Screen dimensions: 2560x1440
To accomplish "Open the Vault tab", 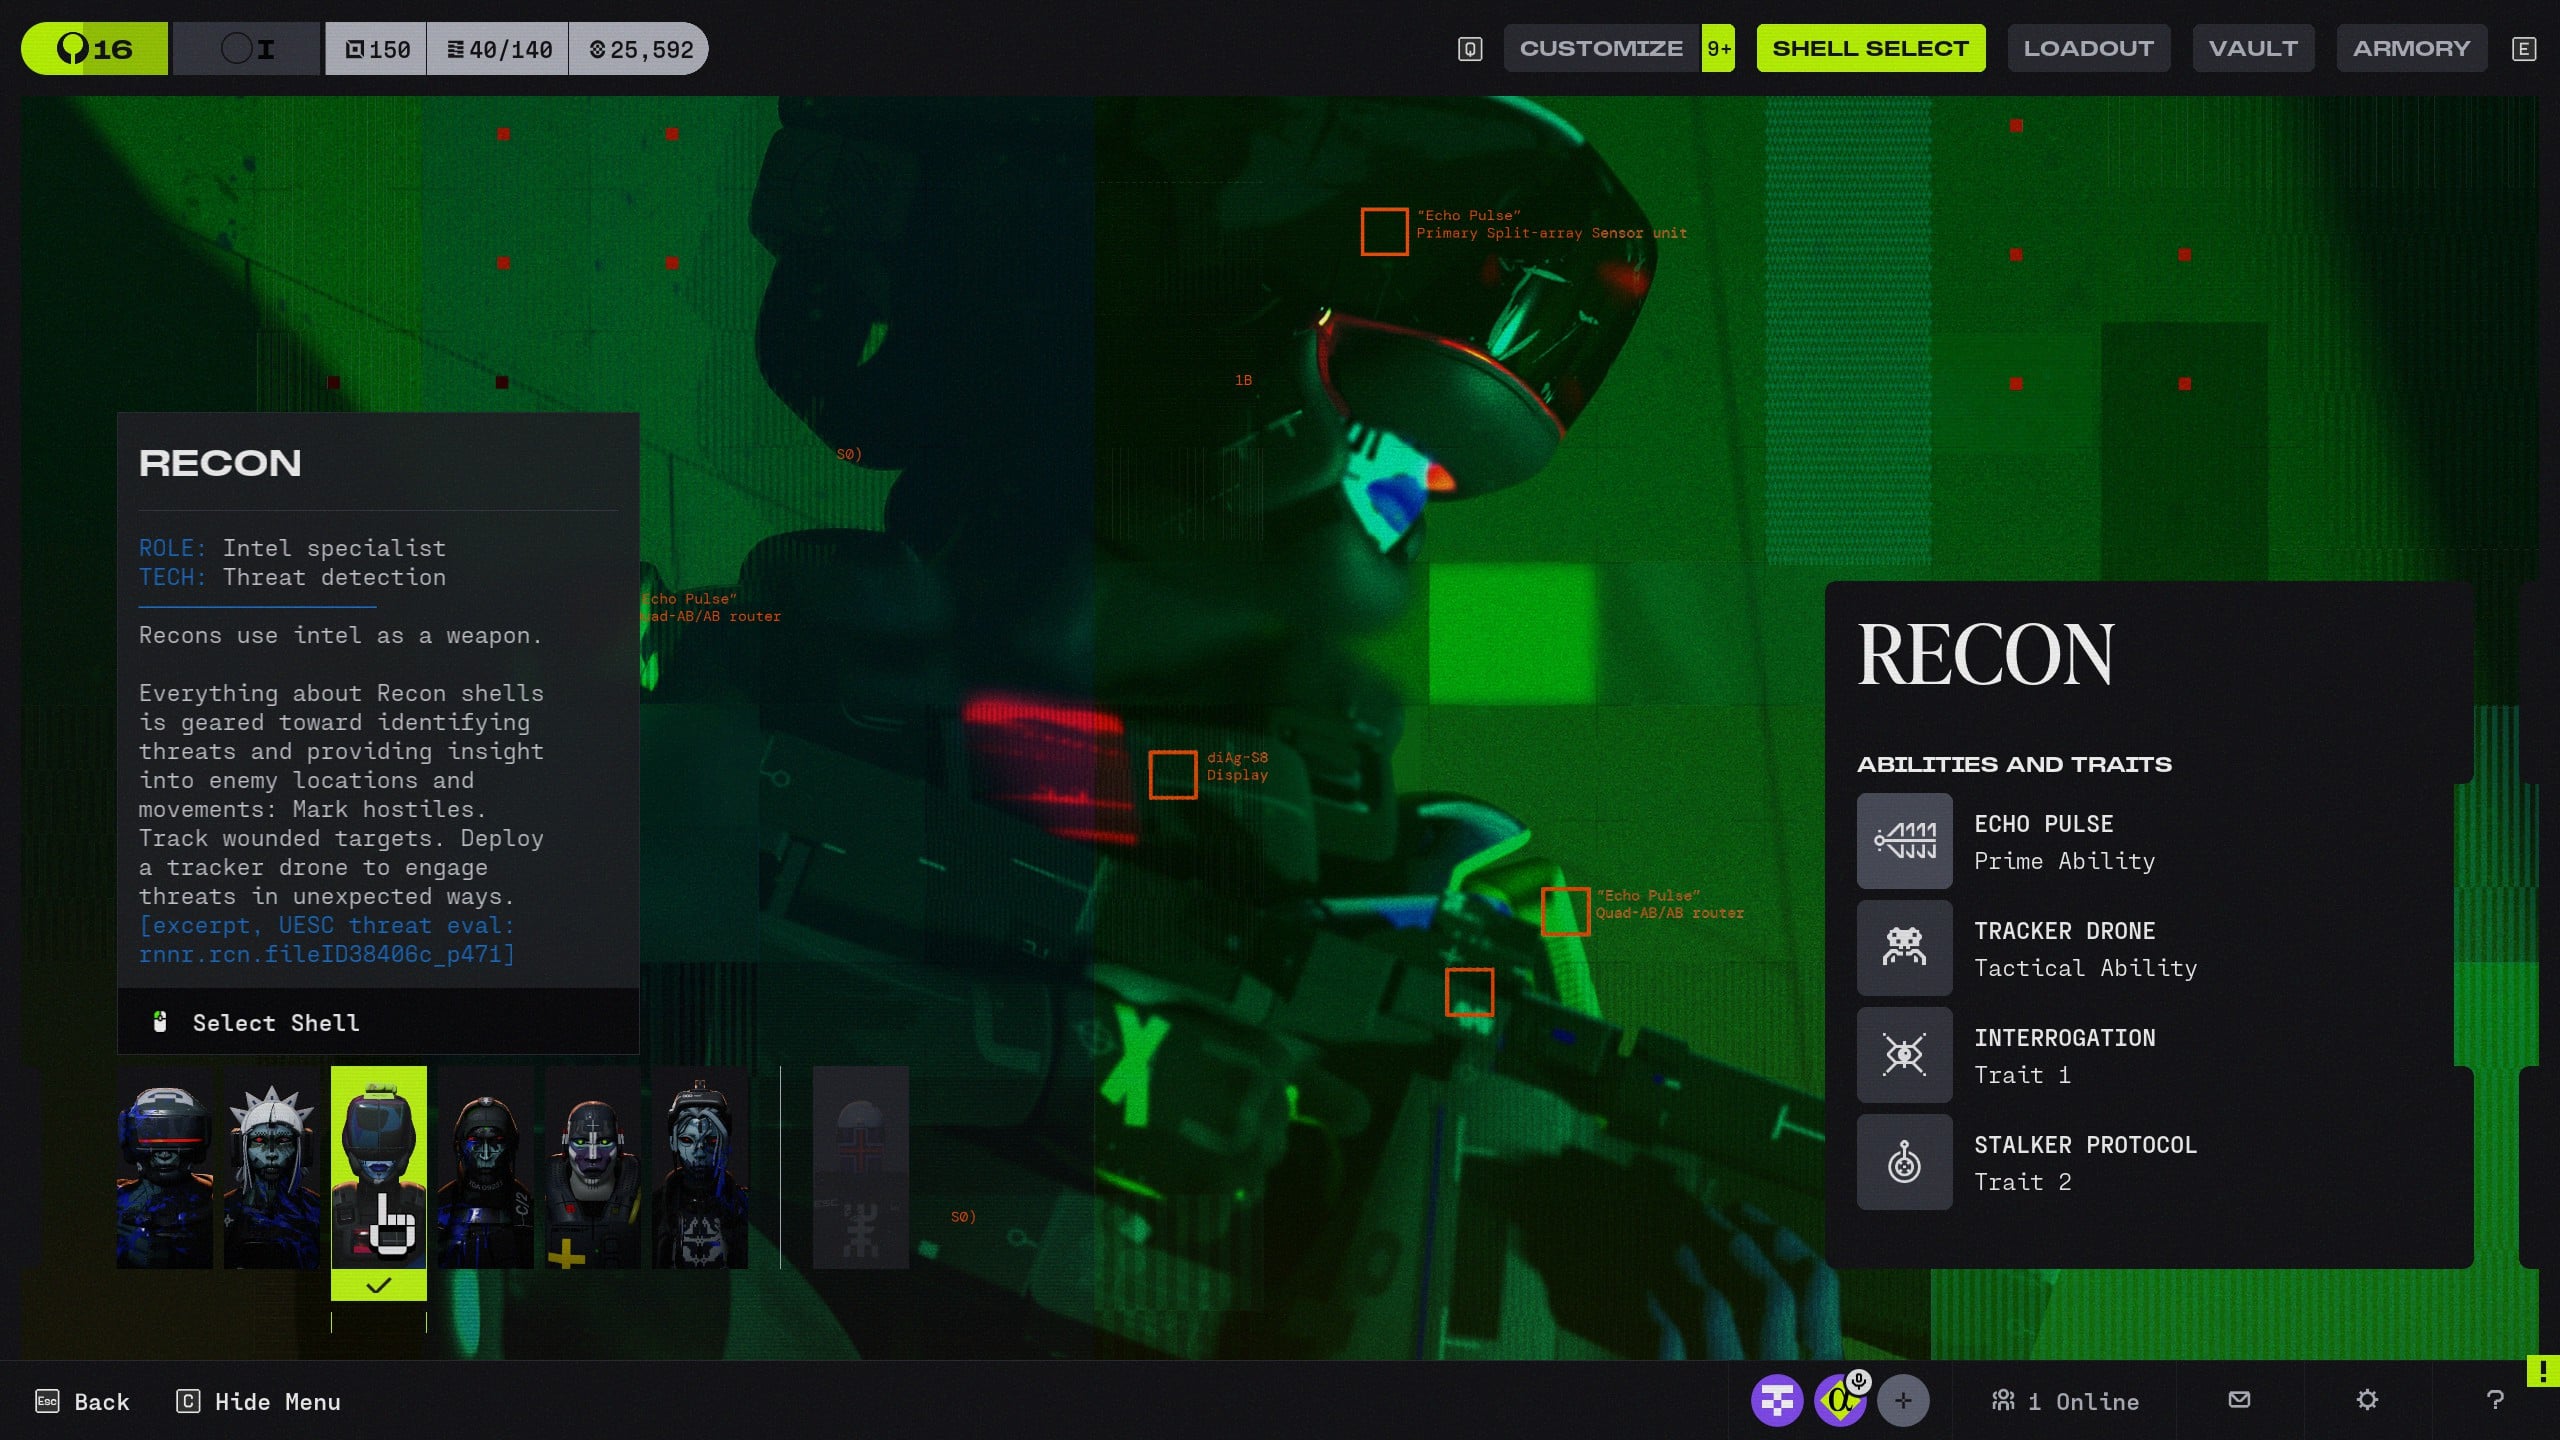I will point(2253,48).
